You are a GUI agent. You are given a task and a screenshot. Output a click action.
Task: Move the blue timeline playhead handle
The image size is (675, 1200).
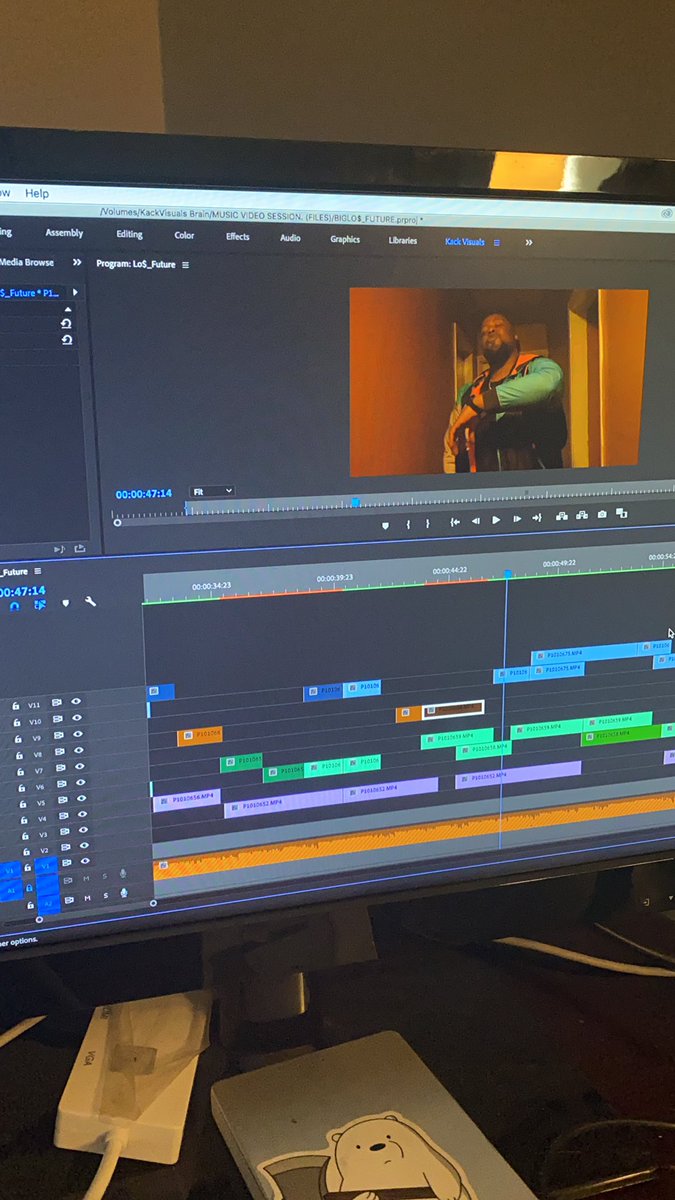point(507,574)
